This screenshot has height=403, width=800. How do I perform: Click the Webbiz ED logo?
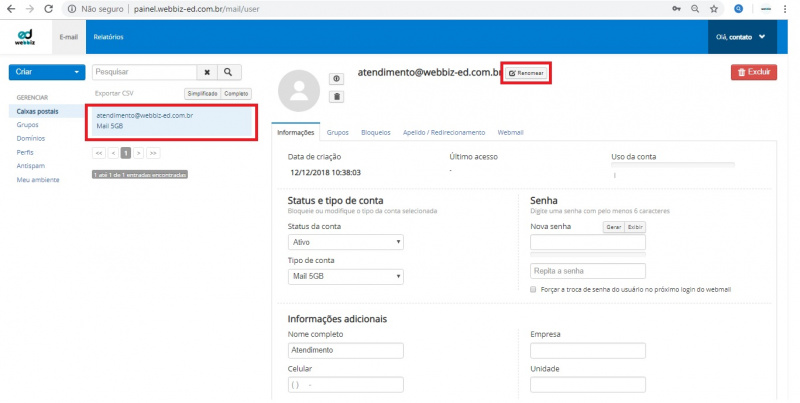pyautogui.click(x=26, y=37)
